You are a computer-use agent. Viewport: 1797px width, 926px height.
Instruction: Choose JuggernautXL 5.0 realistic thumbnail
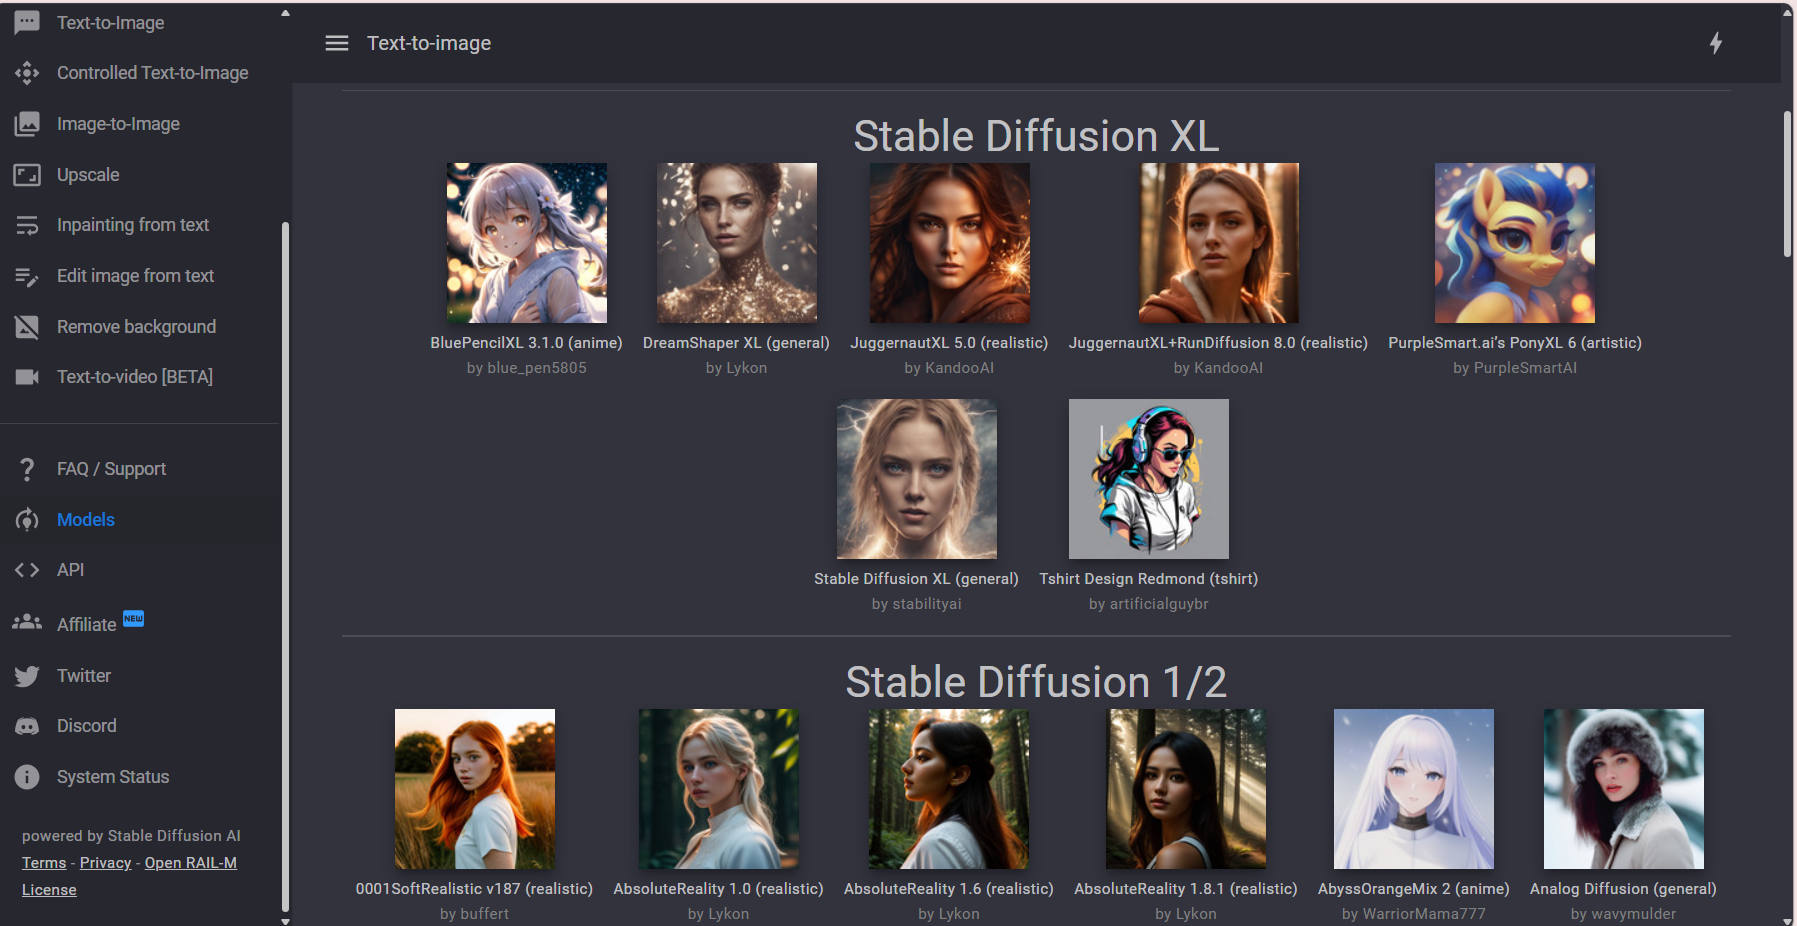pyautogui.click(x=950, y=243)
